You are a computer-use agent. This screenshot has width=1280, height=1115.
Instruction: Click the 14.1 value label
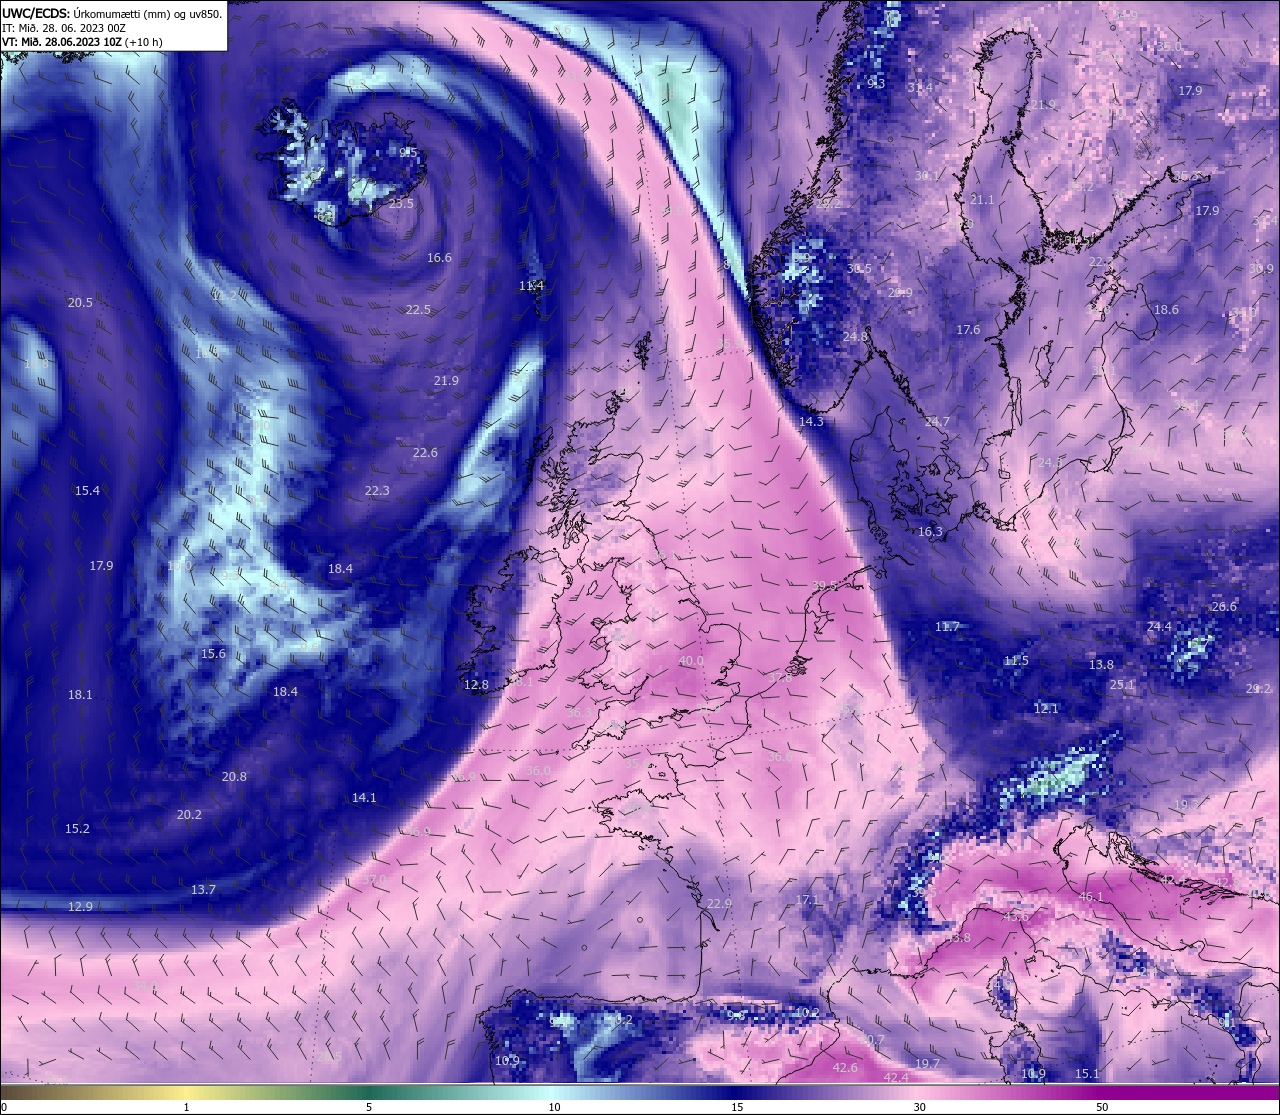pos(364,798)
